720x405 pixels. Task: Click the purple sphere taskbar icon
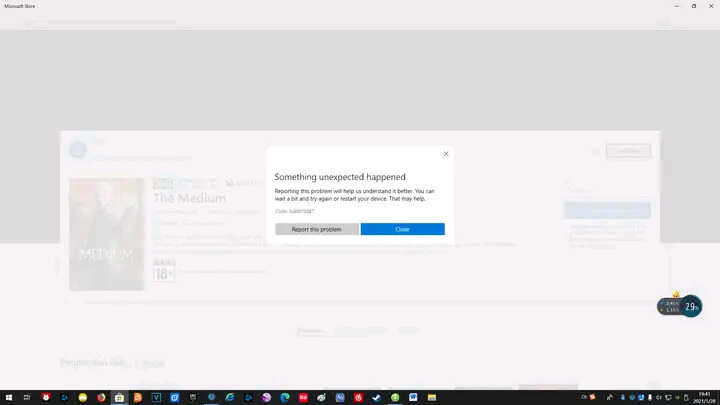[266, 397]
